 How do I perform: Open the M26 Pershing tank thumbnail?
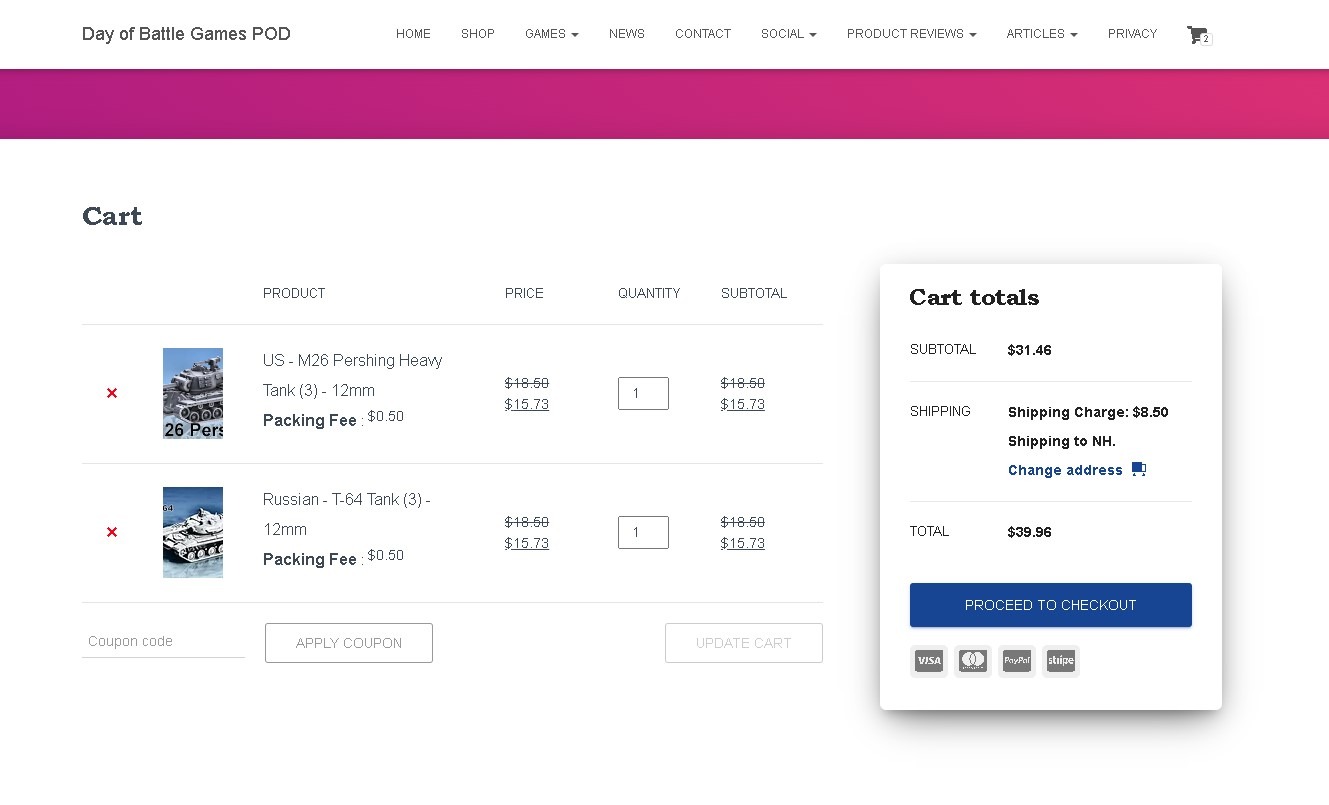(x=193, y=393)
